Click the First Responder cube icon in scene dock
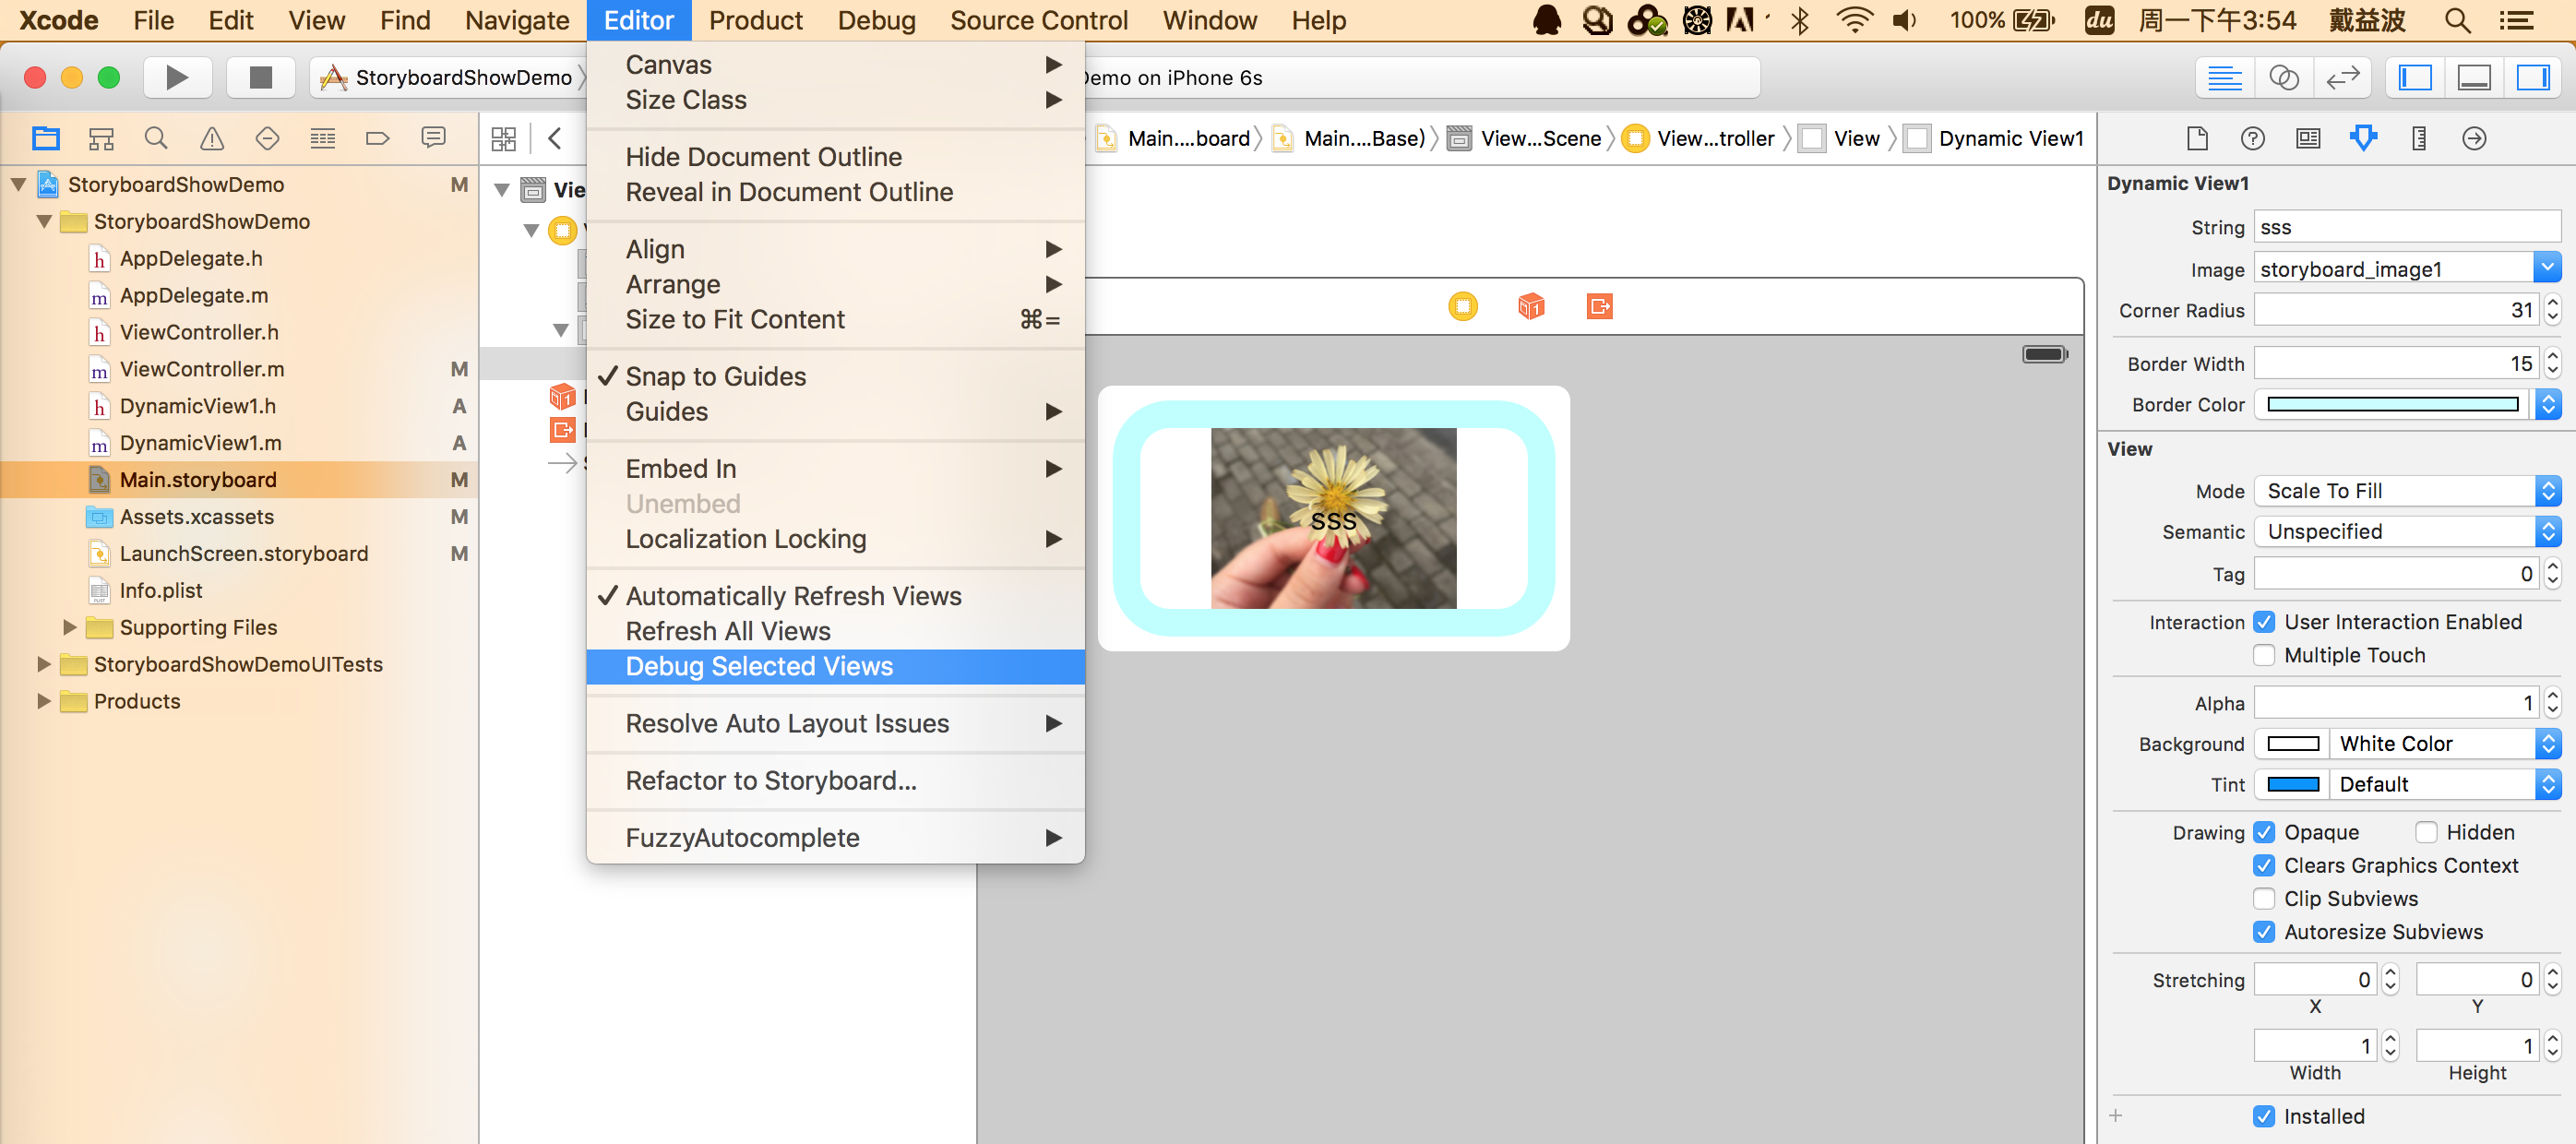Viewport: 2576px width, 1144px height. point(1531,306)
